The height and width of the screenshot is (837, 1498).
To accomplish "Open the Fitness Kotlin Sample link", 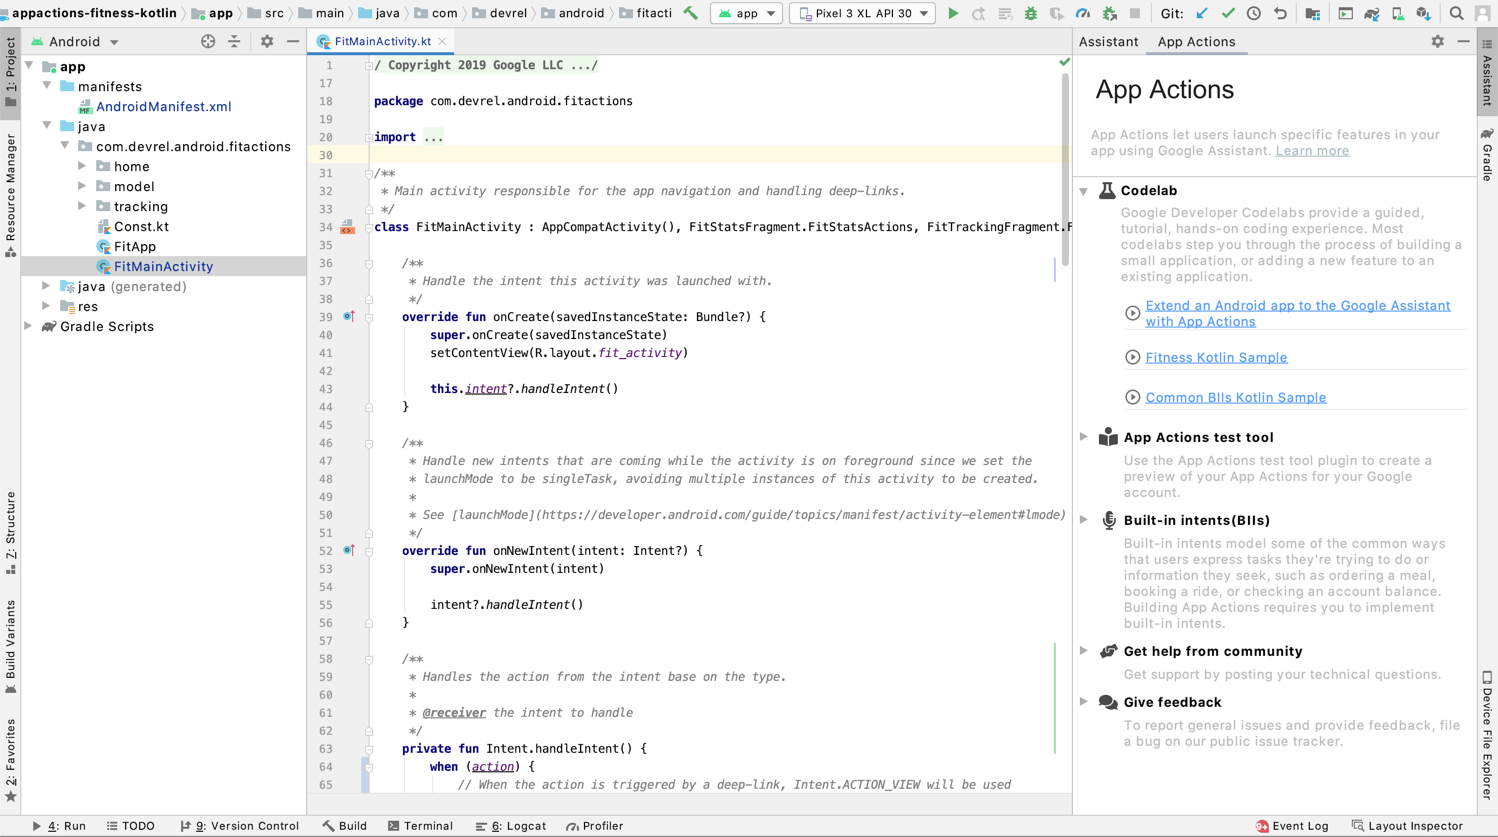I will [x=1216, y=357].
